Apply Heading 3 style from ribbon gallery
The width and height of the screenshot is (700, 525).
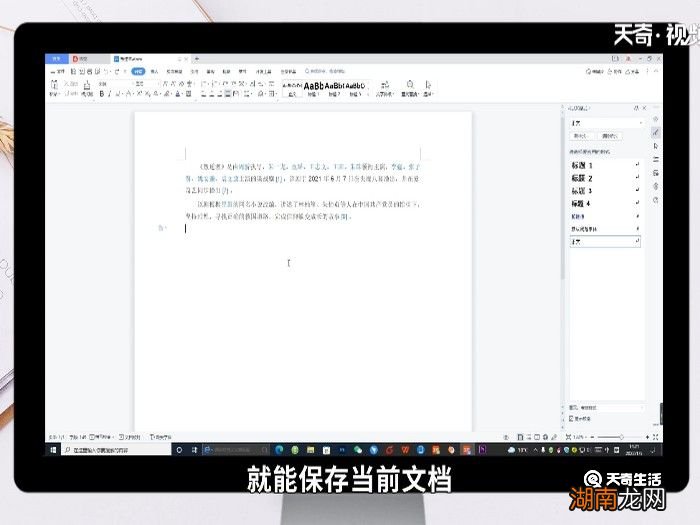point(355,88)
